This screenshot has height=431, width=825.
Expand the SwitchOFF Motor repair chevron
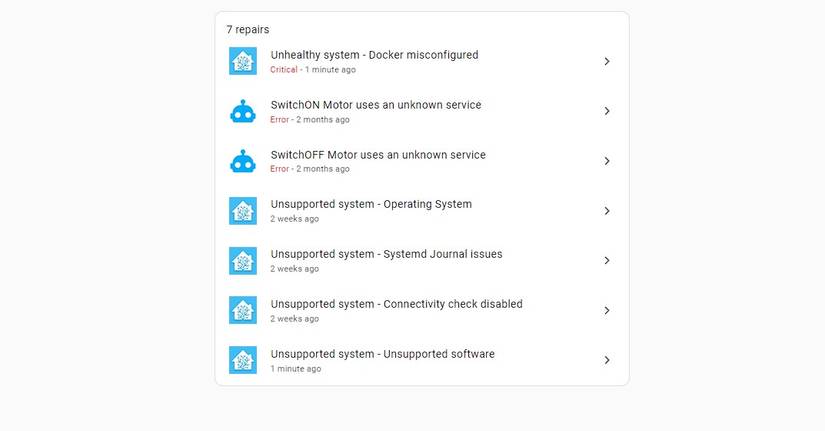(x=606, y=161)
